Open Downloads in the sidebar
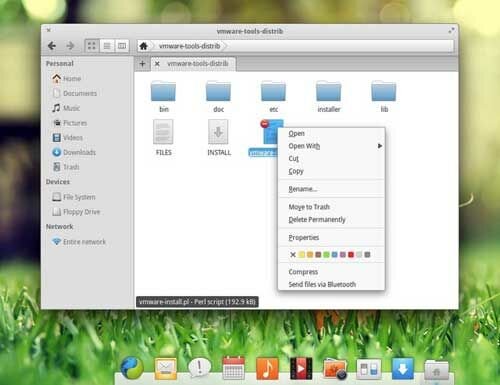The height and width of the screenshot is (385, 500). [74, 152]
